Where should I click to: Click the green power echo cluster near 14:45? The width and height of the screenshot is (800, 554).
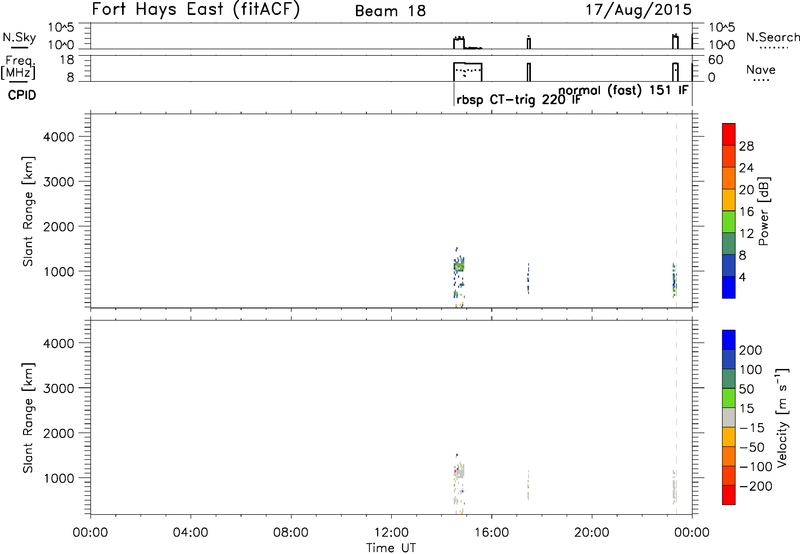pyautogui.click(x=459, y=266)
